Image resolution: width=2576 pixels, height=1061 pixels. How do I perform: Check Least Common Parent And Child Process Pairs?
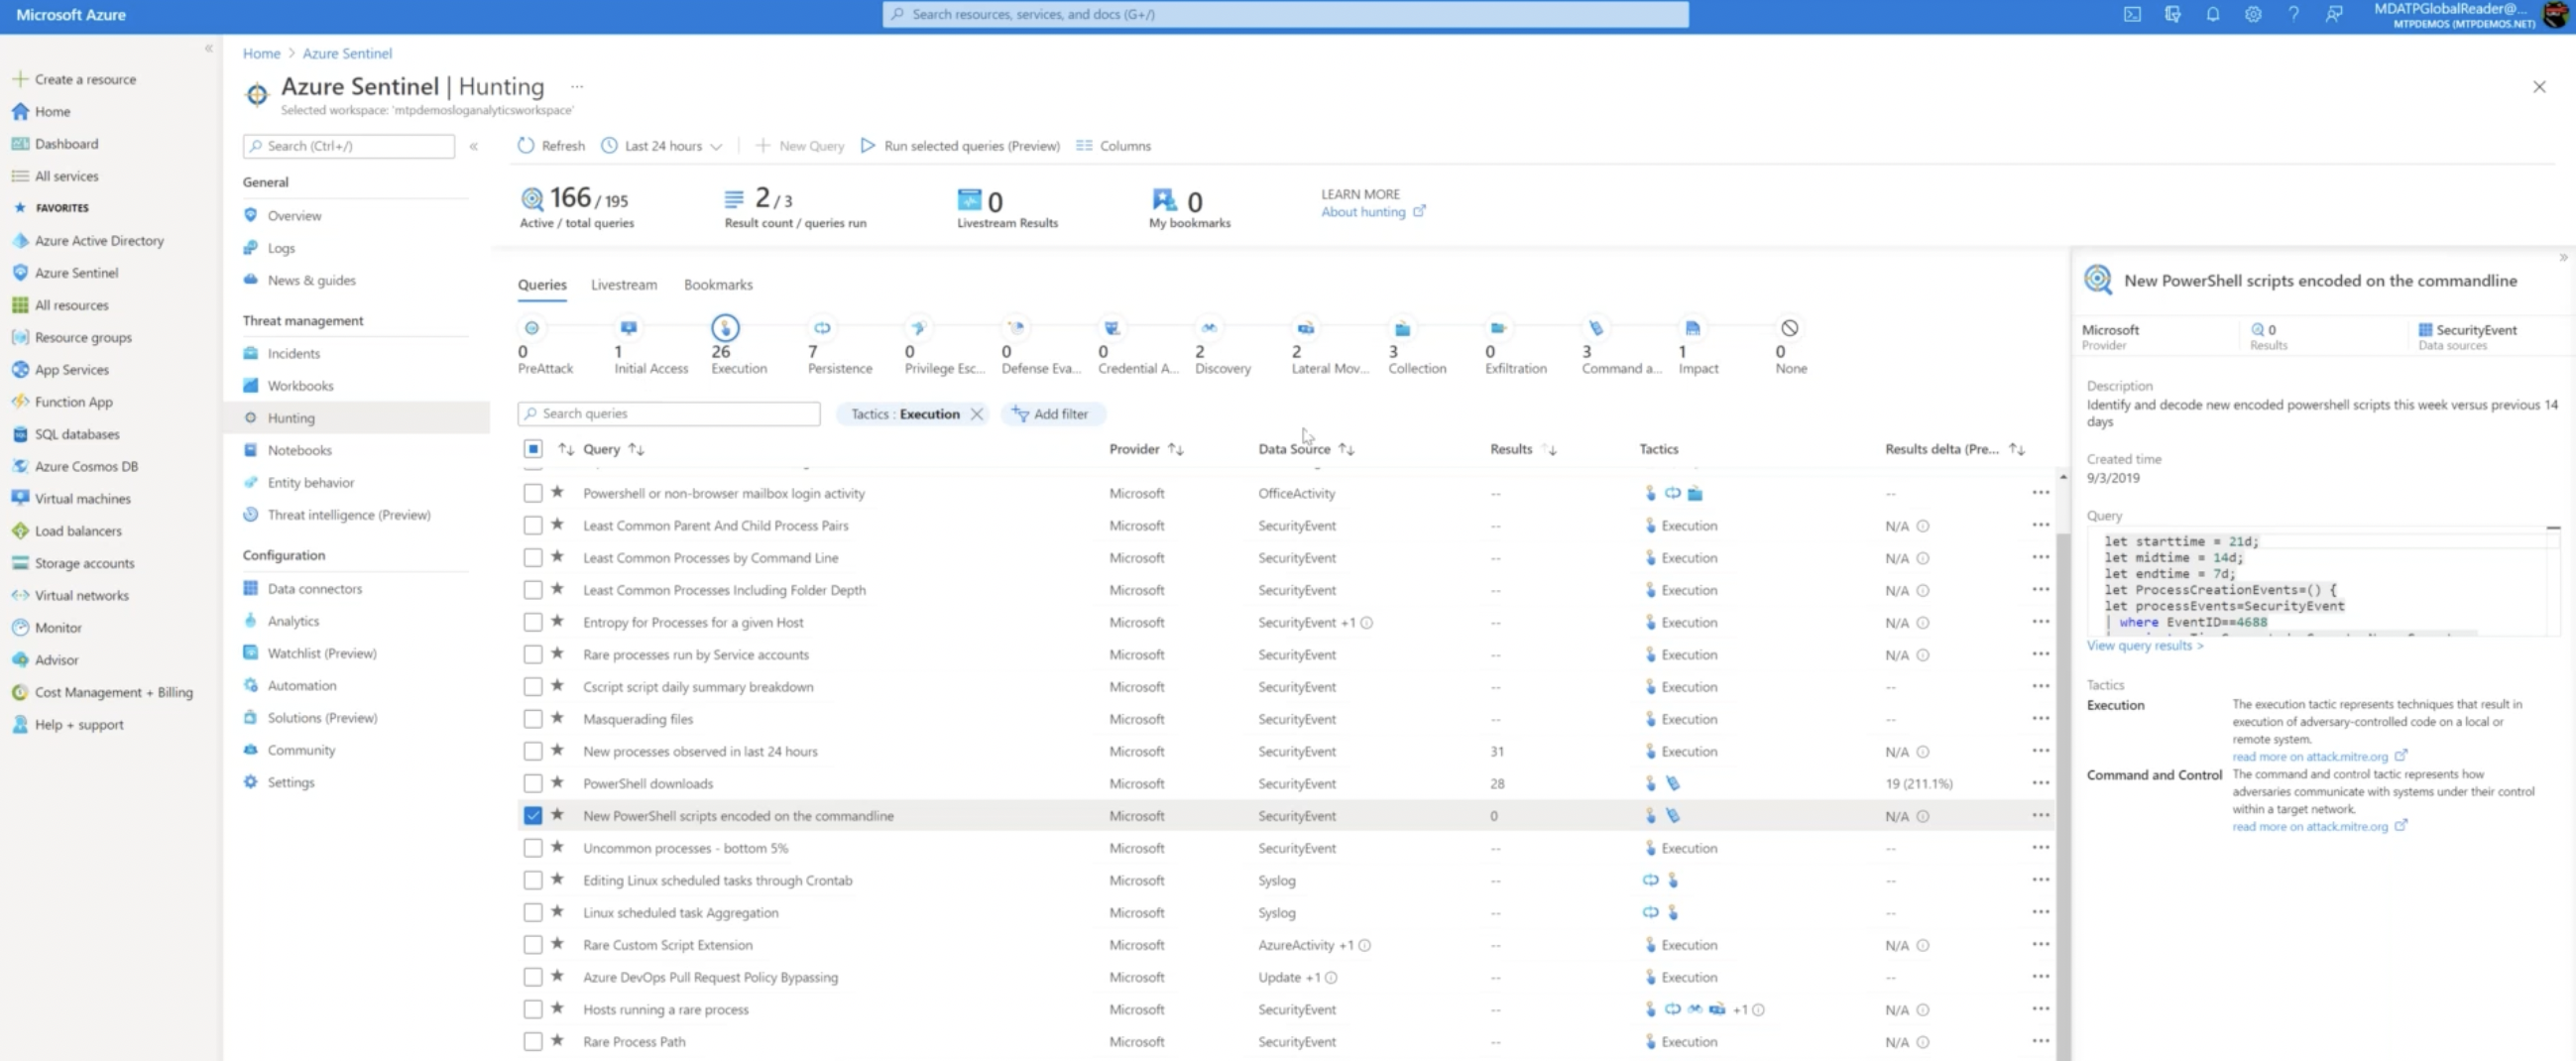[x=533, y=525]
